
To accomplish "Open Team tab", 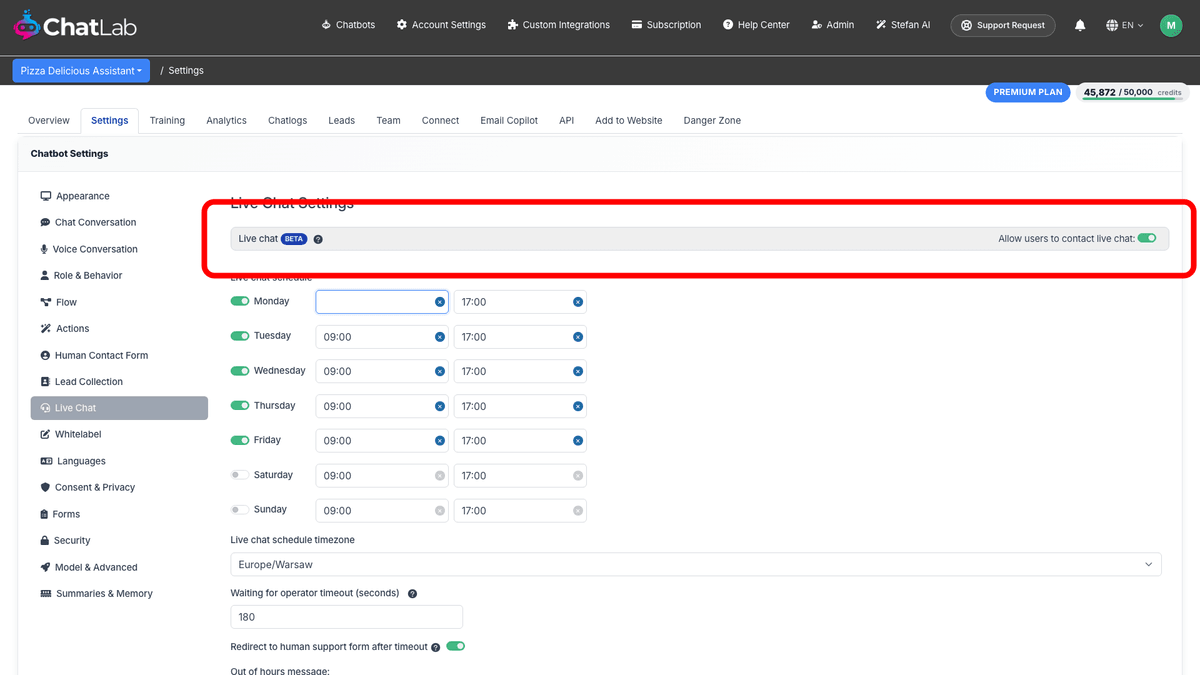I will [388, 120].
